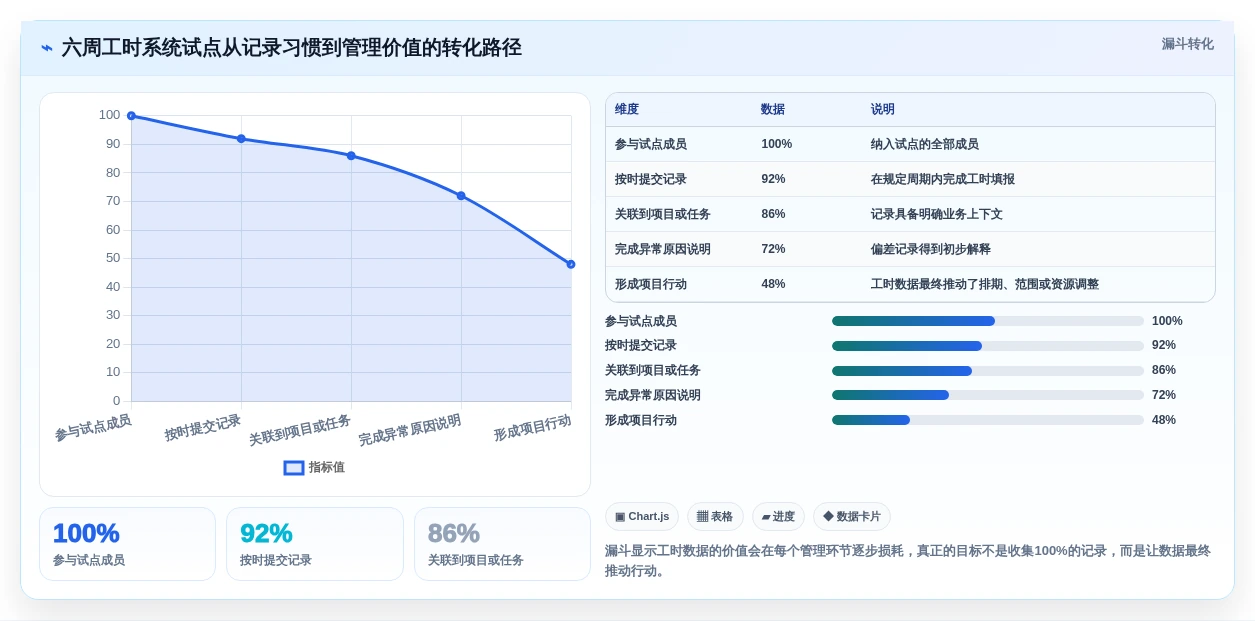Click the 维度 column header
Screen dimensions: 1255x621
[627, 109]
